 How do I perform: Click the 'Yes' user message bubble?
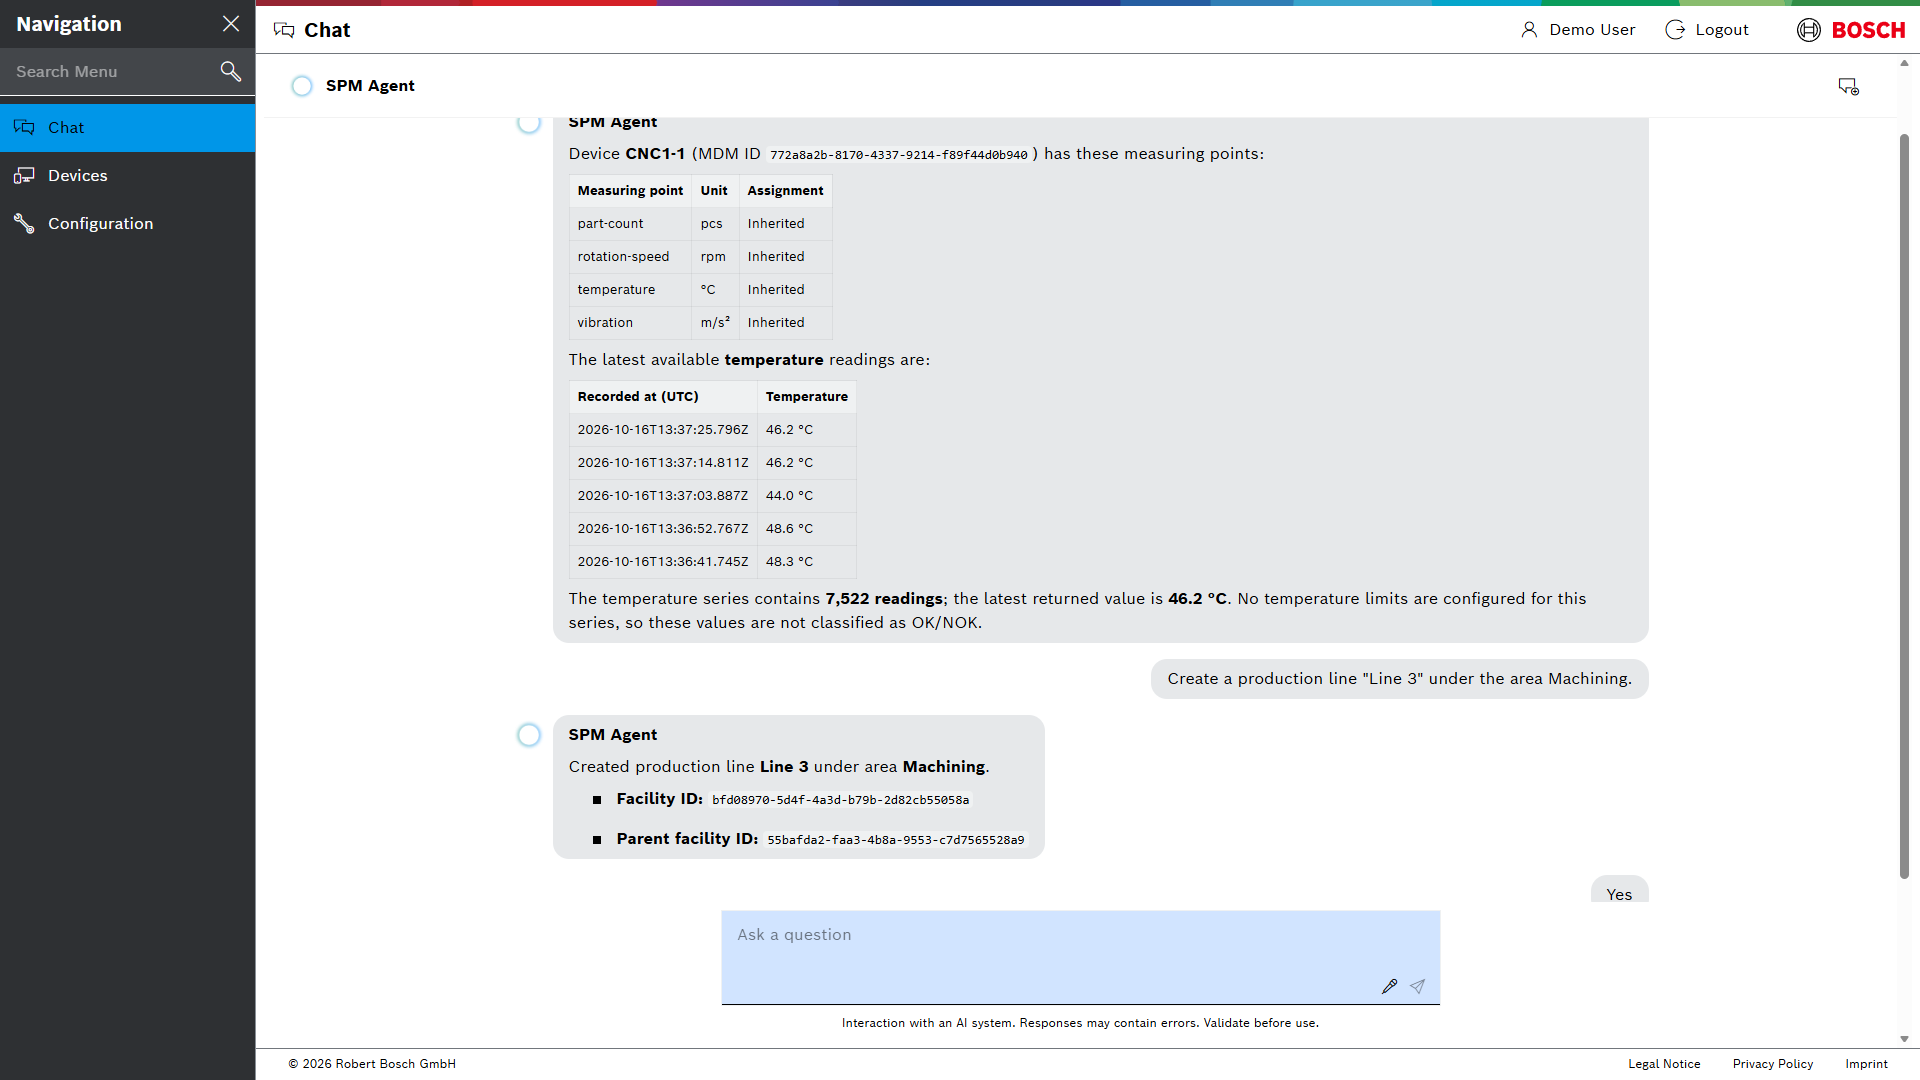click(1619, 889)
